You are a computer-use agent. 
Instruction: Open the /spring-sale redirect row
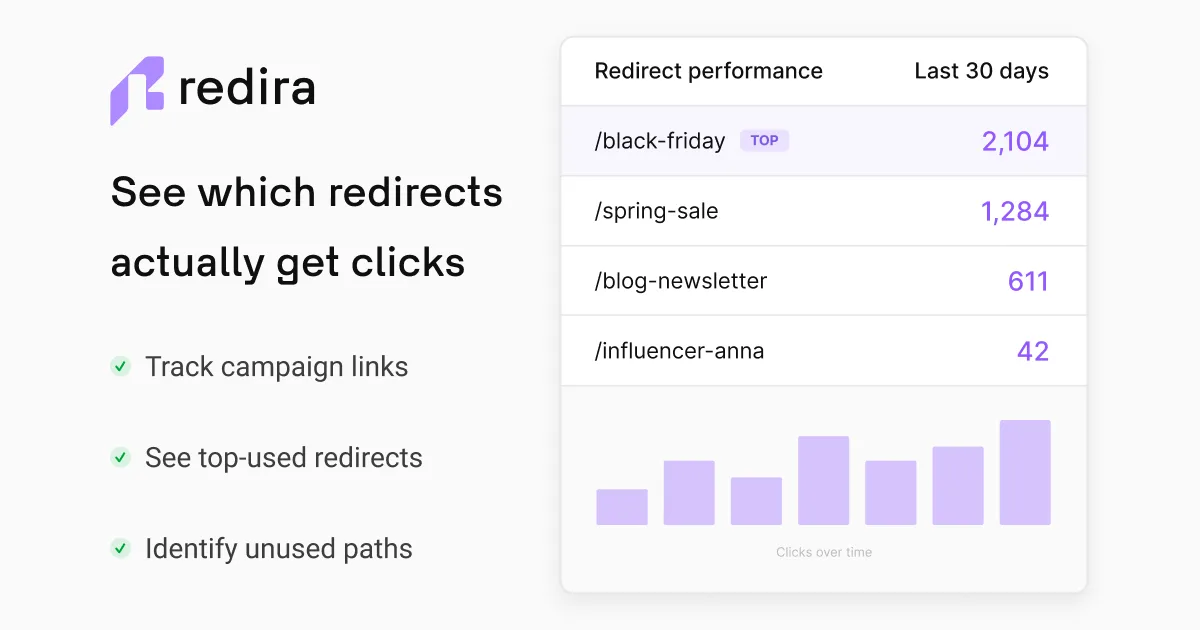click(x=824, y=211)
